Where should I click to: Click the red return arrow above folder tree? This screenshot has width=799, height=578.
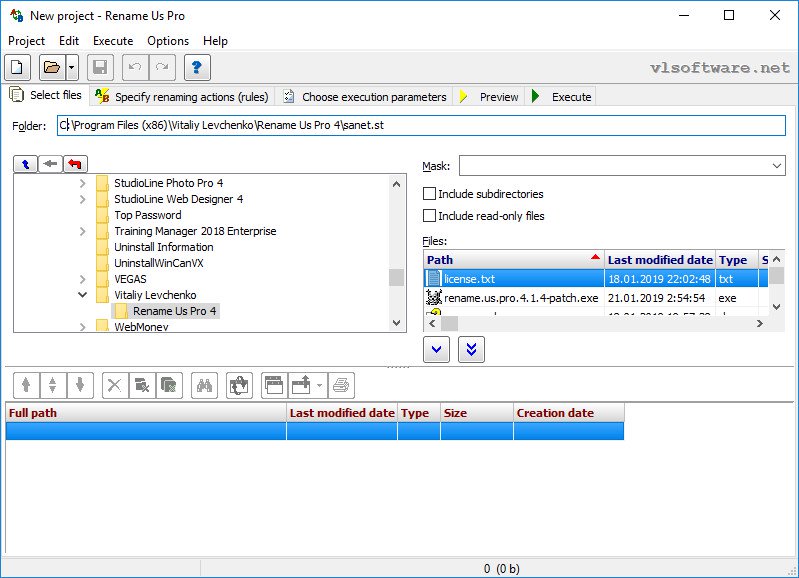click(x=75, y=164)
